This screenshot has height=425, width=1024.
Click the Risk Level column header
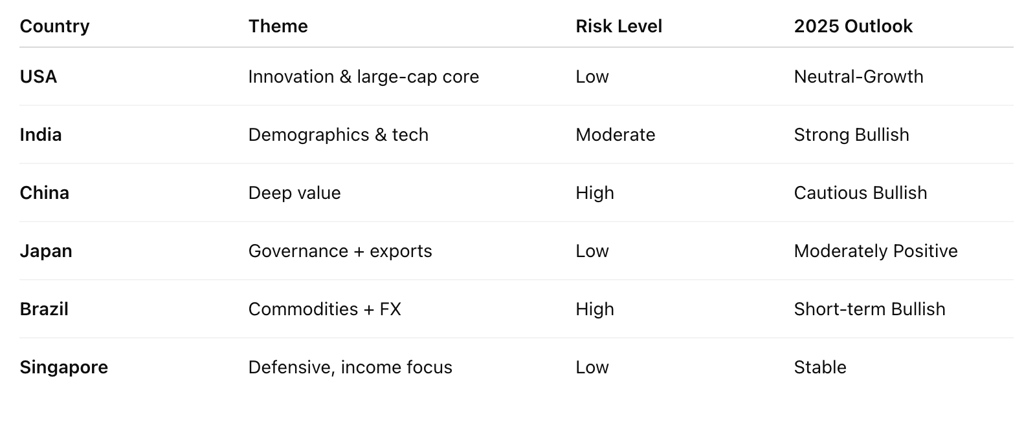point(618,26)
